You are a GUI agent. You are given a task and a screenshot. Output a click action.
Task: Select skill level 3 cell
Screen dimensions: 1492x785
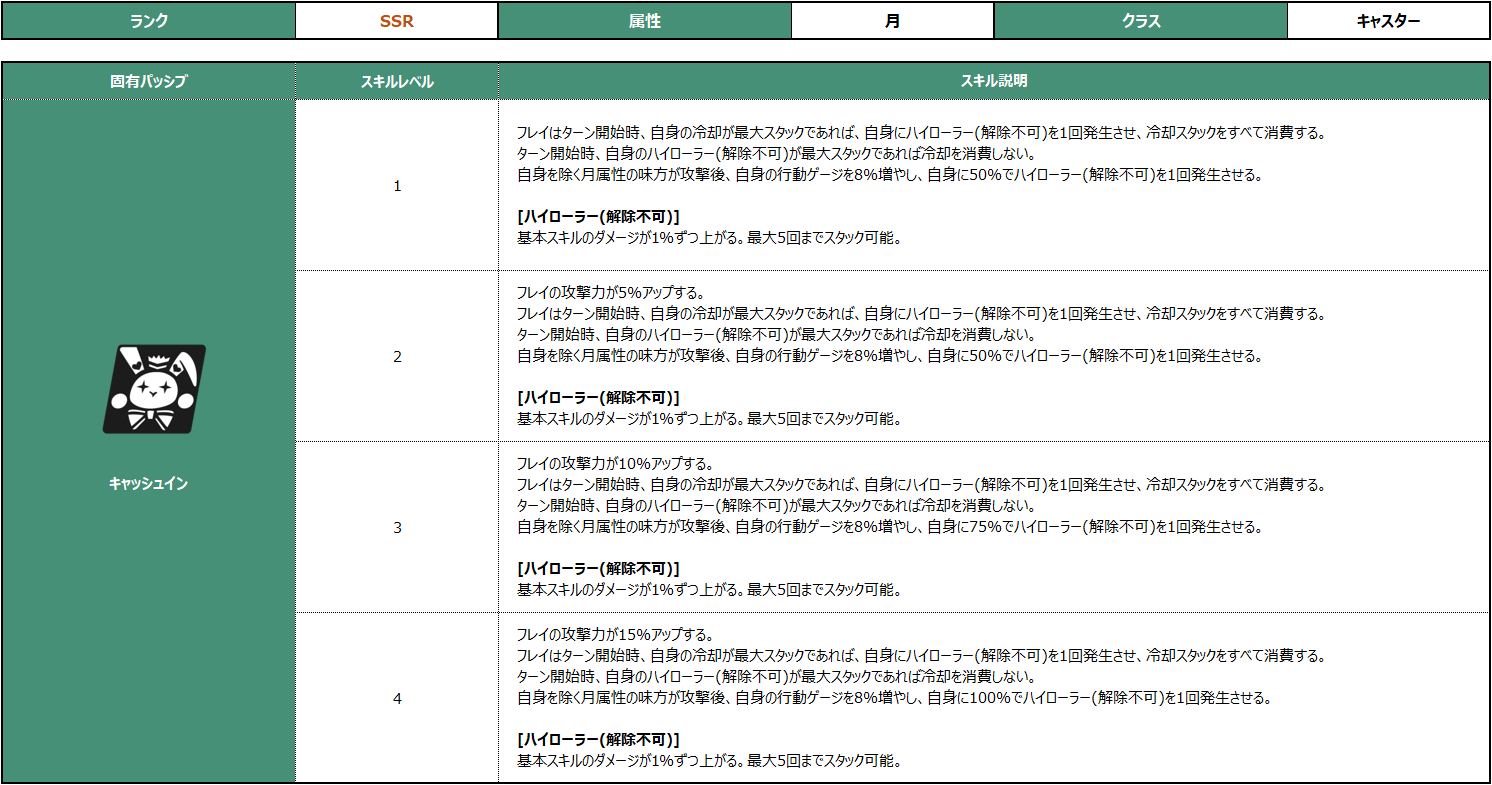[x=397, y=527]
